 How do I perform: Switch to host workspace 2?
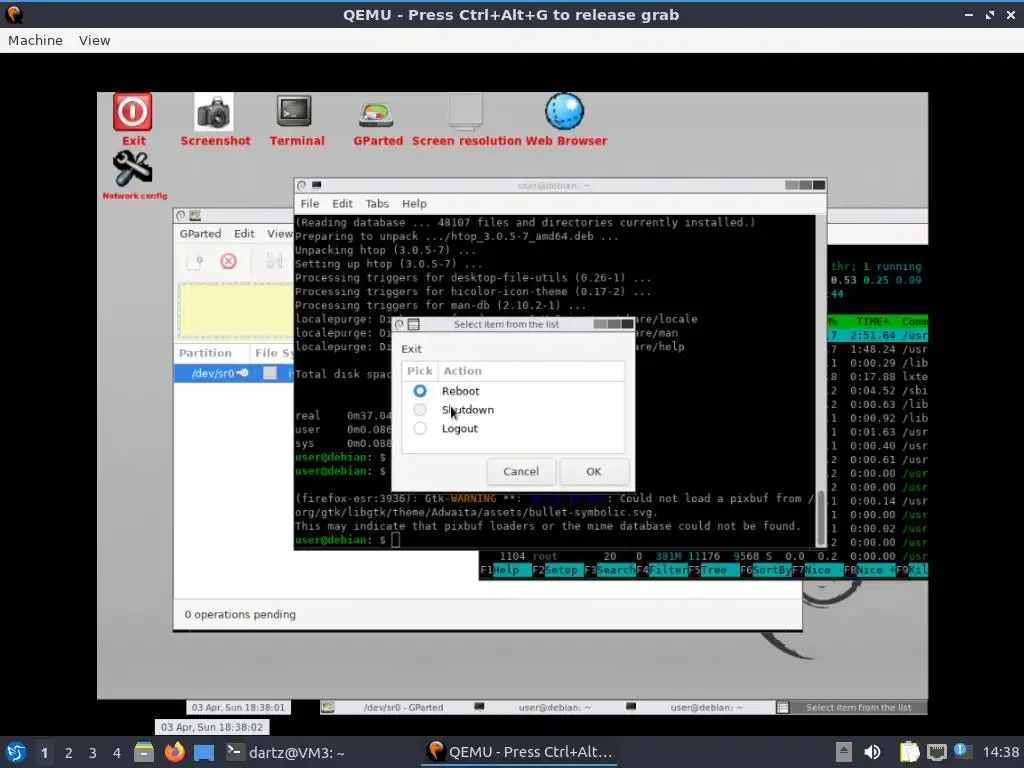pos(69,753)
